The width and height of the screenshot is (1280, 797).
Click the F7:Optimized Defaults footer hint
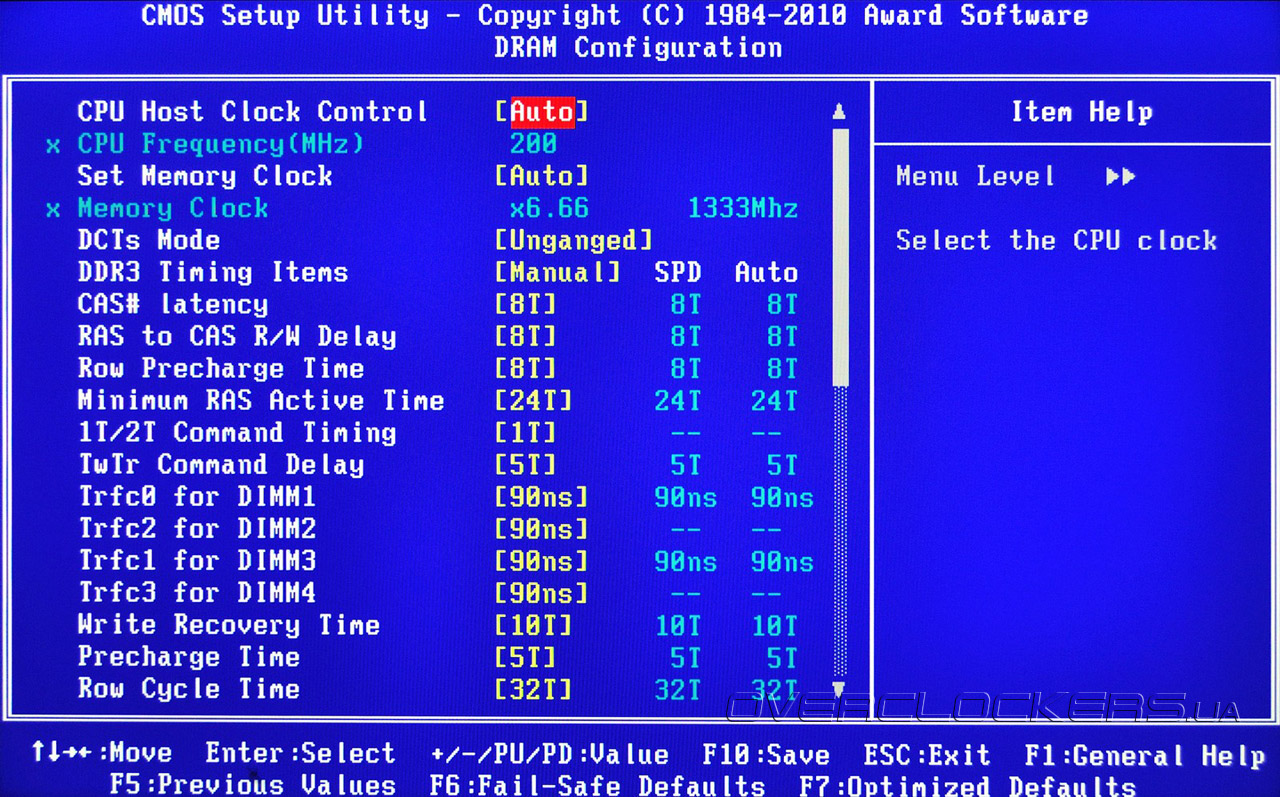[x=968, y=785]
